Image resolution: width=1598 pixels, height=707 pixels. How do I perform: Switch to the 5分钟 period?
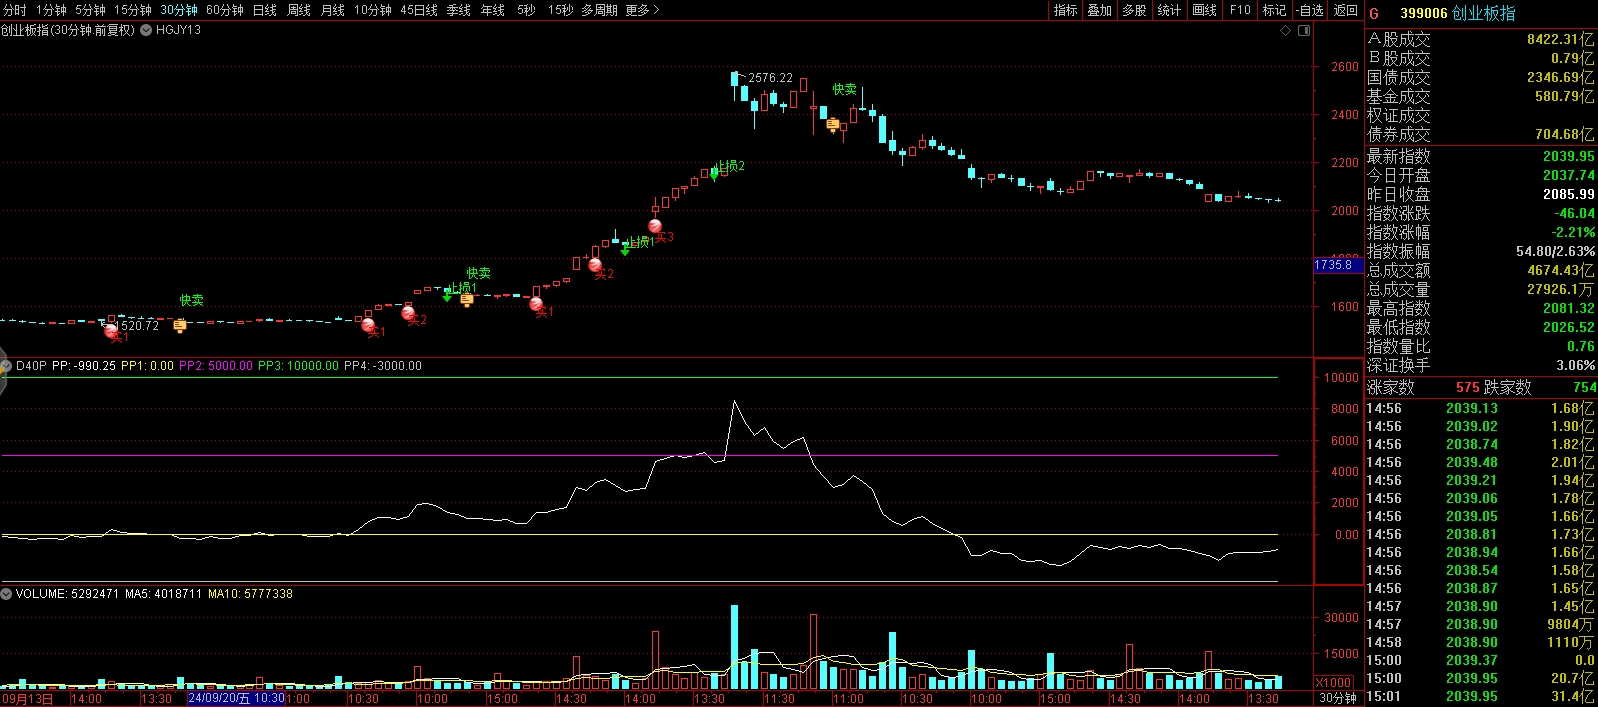[90, 10]
